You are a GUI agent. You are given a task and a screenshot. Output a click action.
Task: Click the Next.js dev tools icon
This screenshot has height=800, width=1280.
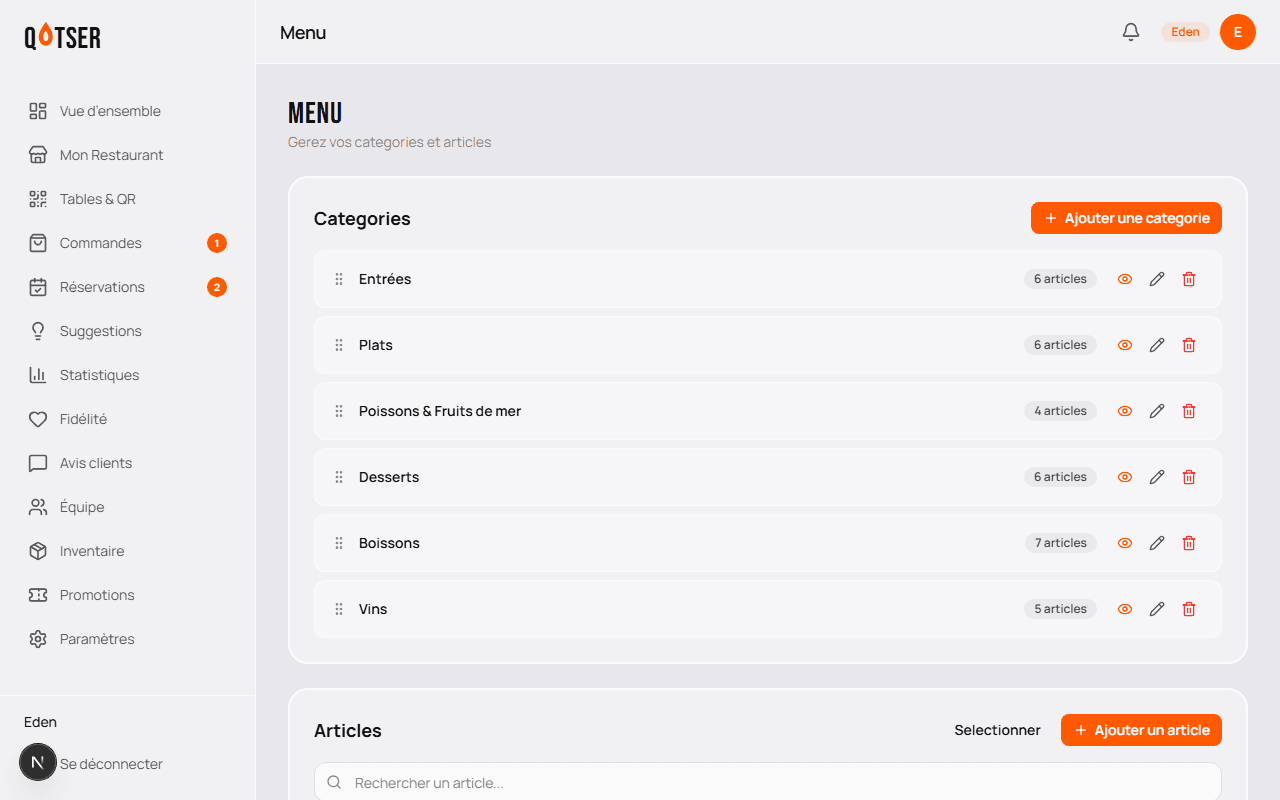click(x=38, y=762)
